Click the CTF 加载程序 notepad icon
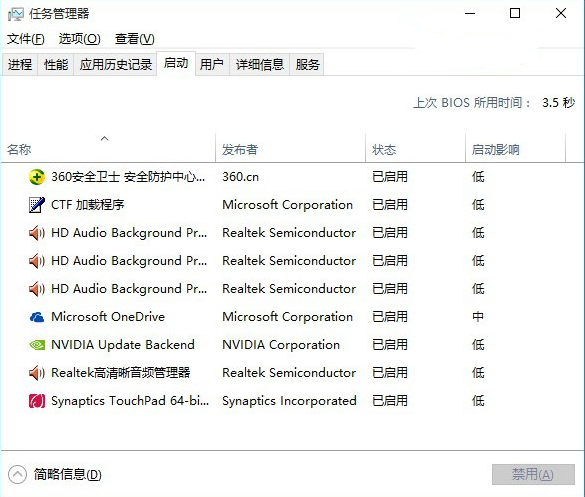Image resolution: width=585 pixels, height=497 pixels. (37, 205)
